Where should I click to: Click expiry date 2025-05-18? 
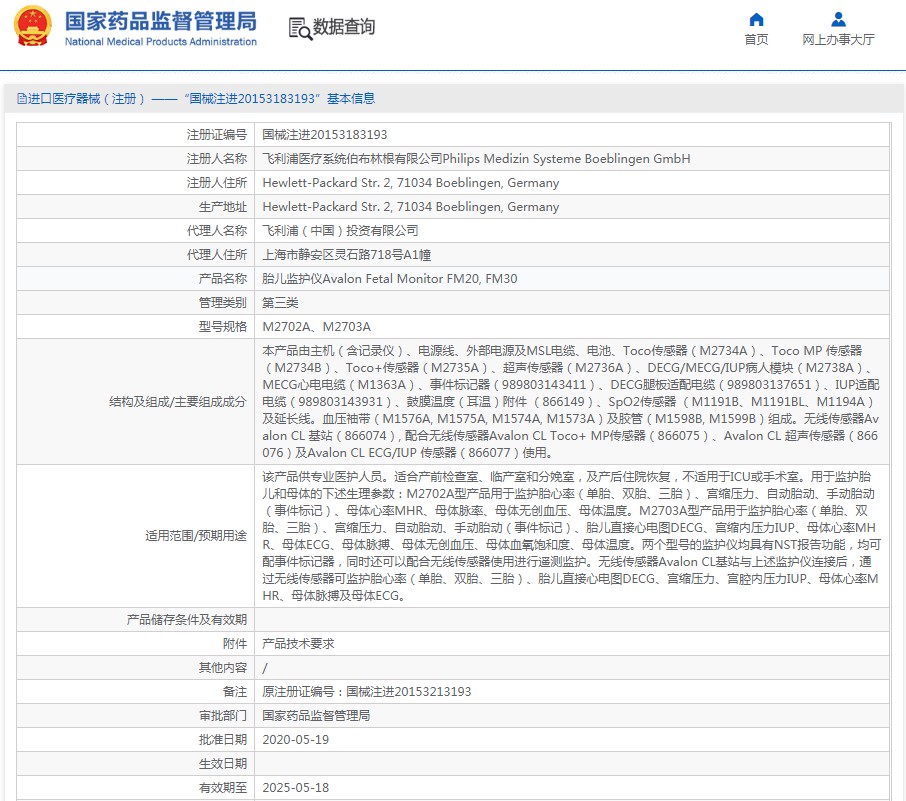click(x=295, y=788)
